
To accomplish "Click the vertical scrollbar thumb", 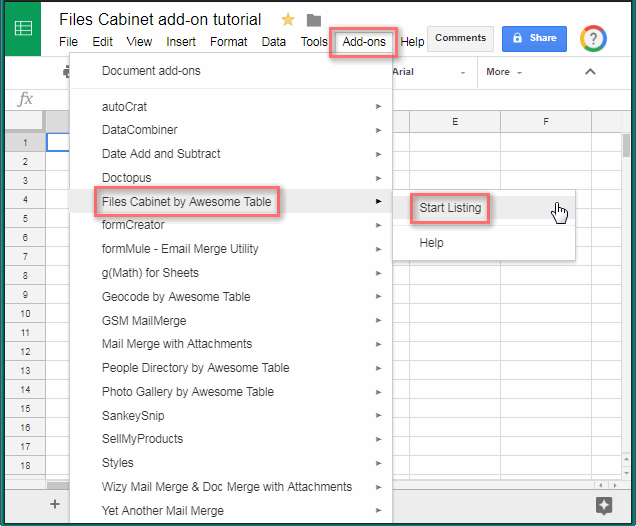I will [x=627, y=146].
